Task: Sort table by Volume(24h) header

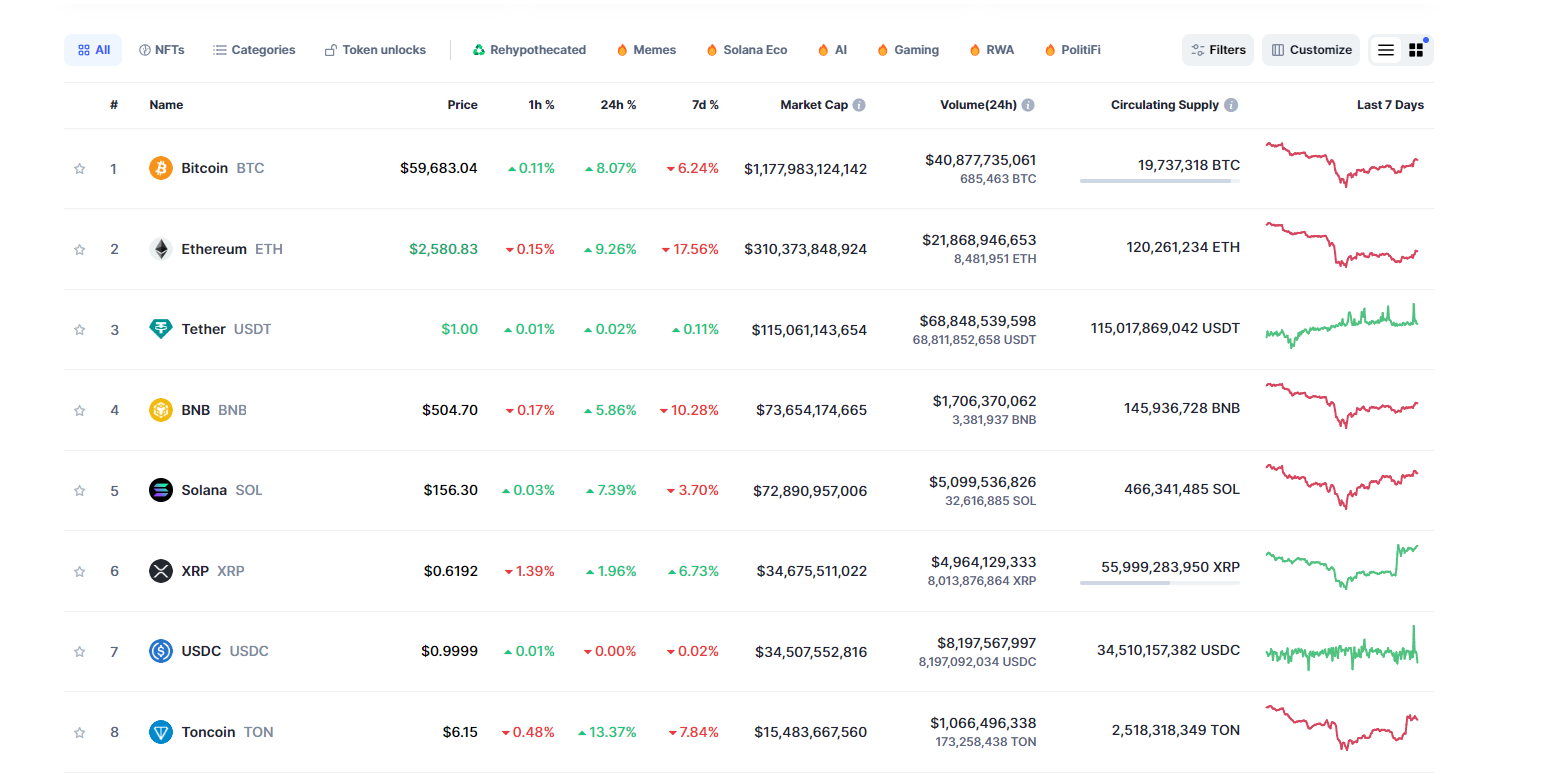Action: point(978,105)
